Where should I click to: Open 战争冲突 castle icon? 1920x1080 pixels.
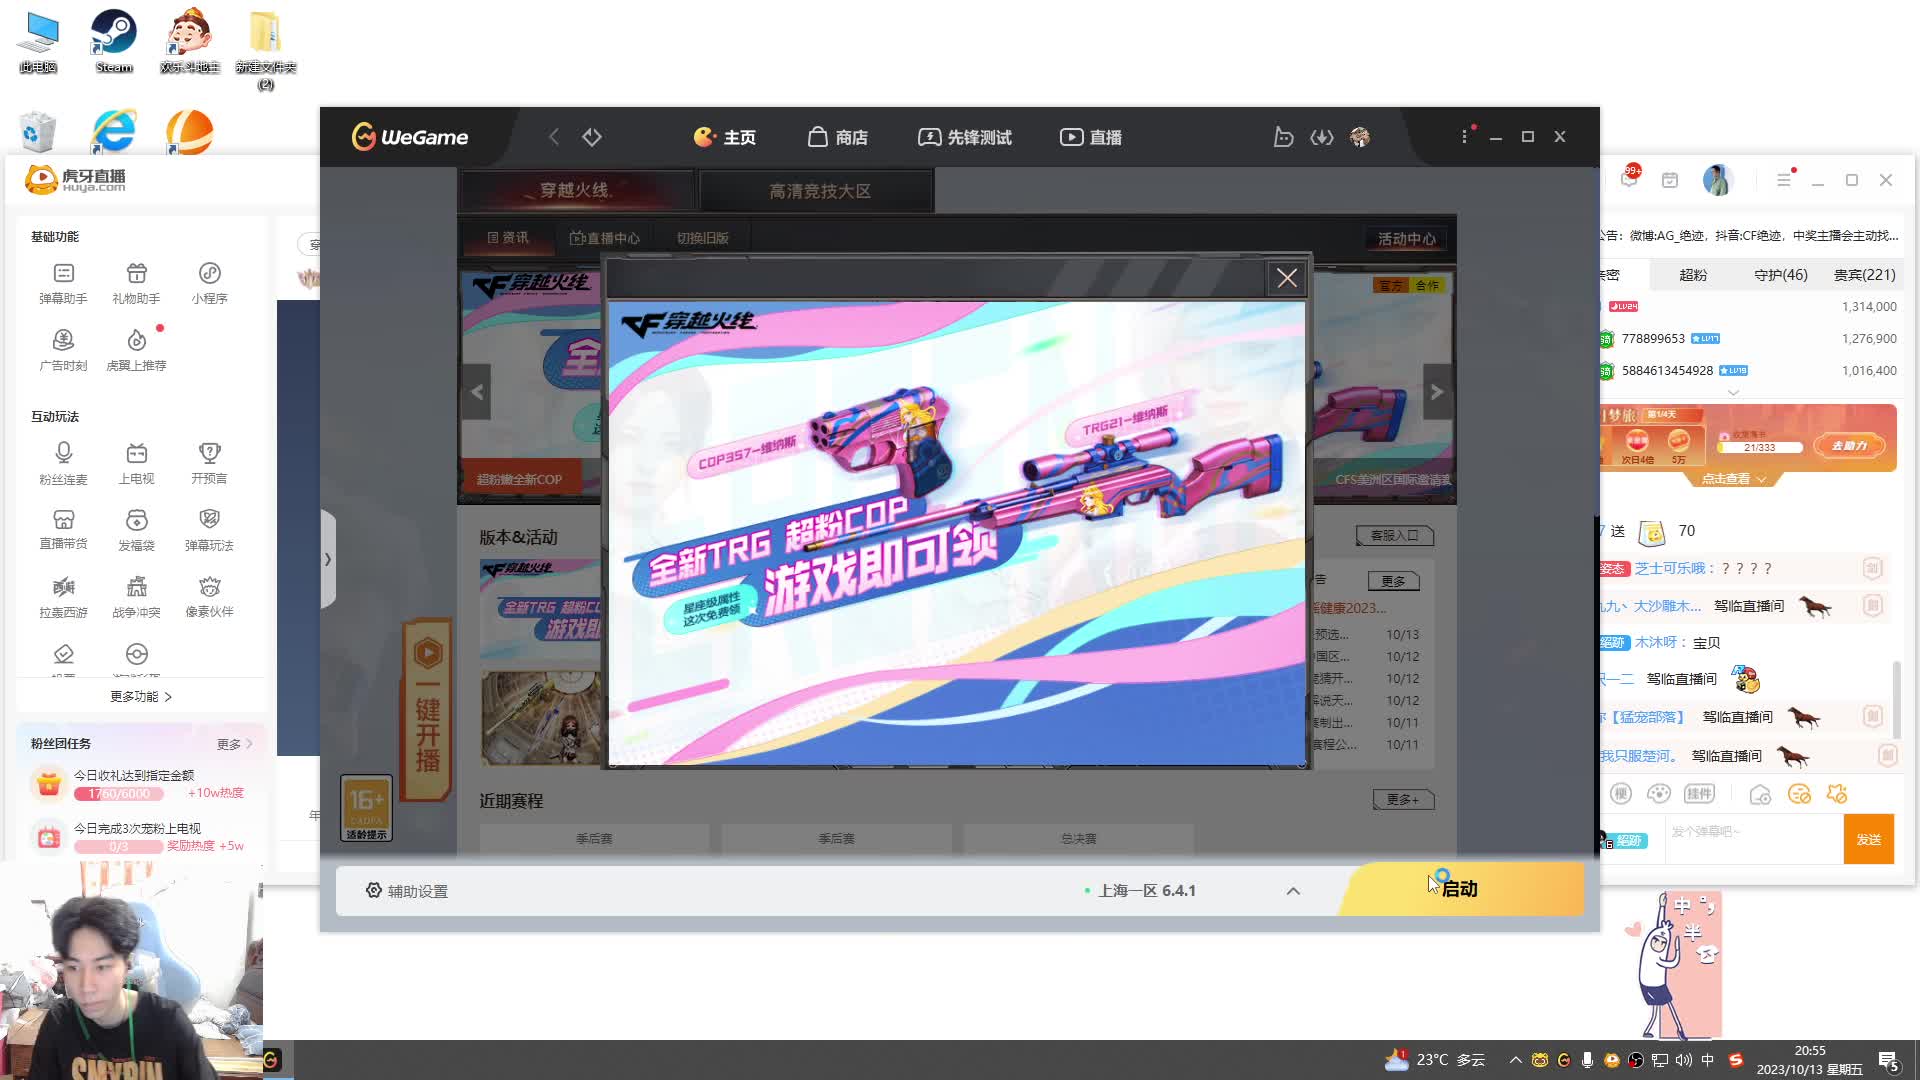[x=136, y=597]
